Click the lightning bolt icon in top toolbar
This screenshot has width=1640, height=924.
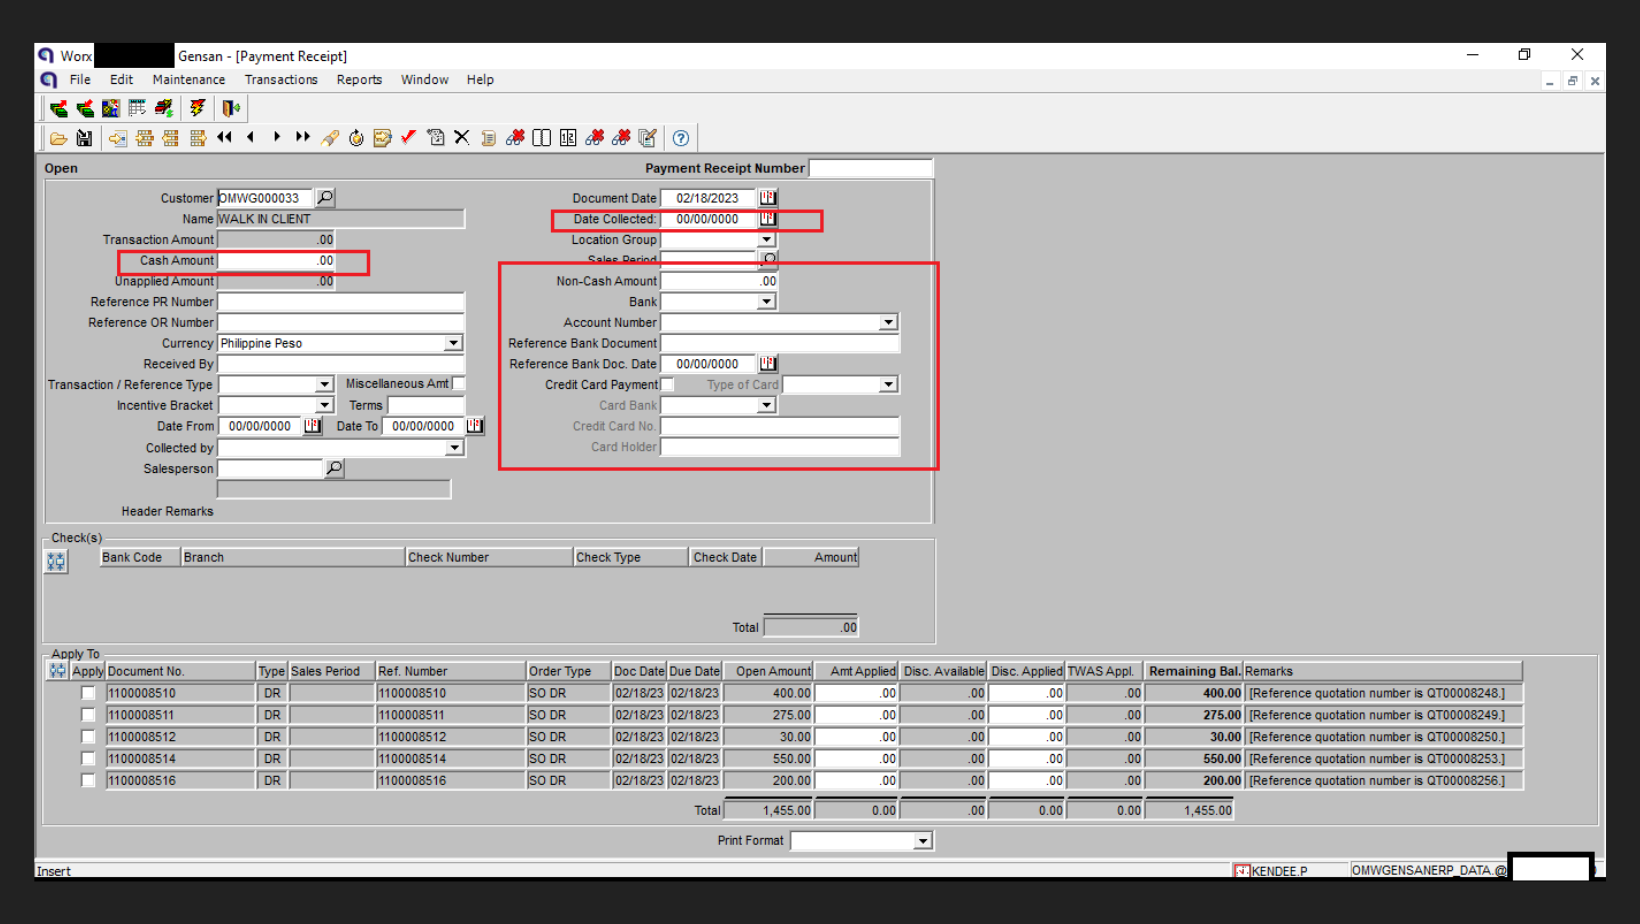tap(197, 108)
